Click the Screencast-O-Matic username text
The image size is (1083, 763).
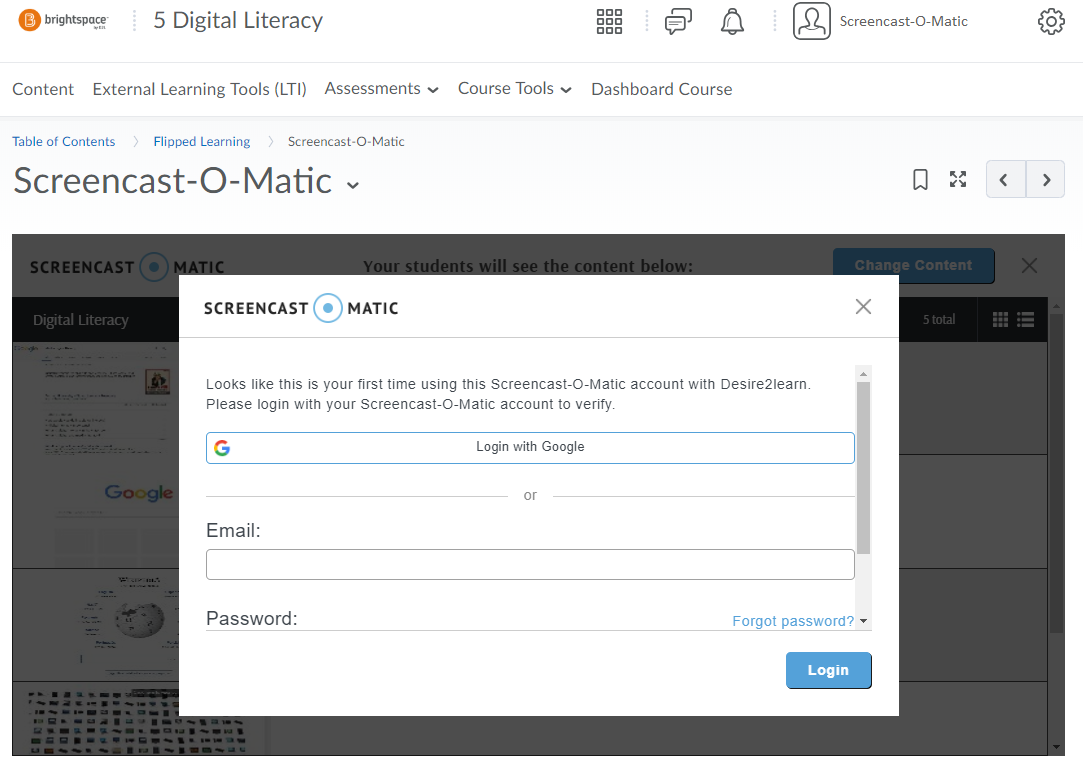pos(903,21)
